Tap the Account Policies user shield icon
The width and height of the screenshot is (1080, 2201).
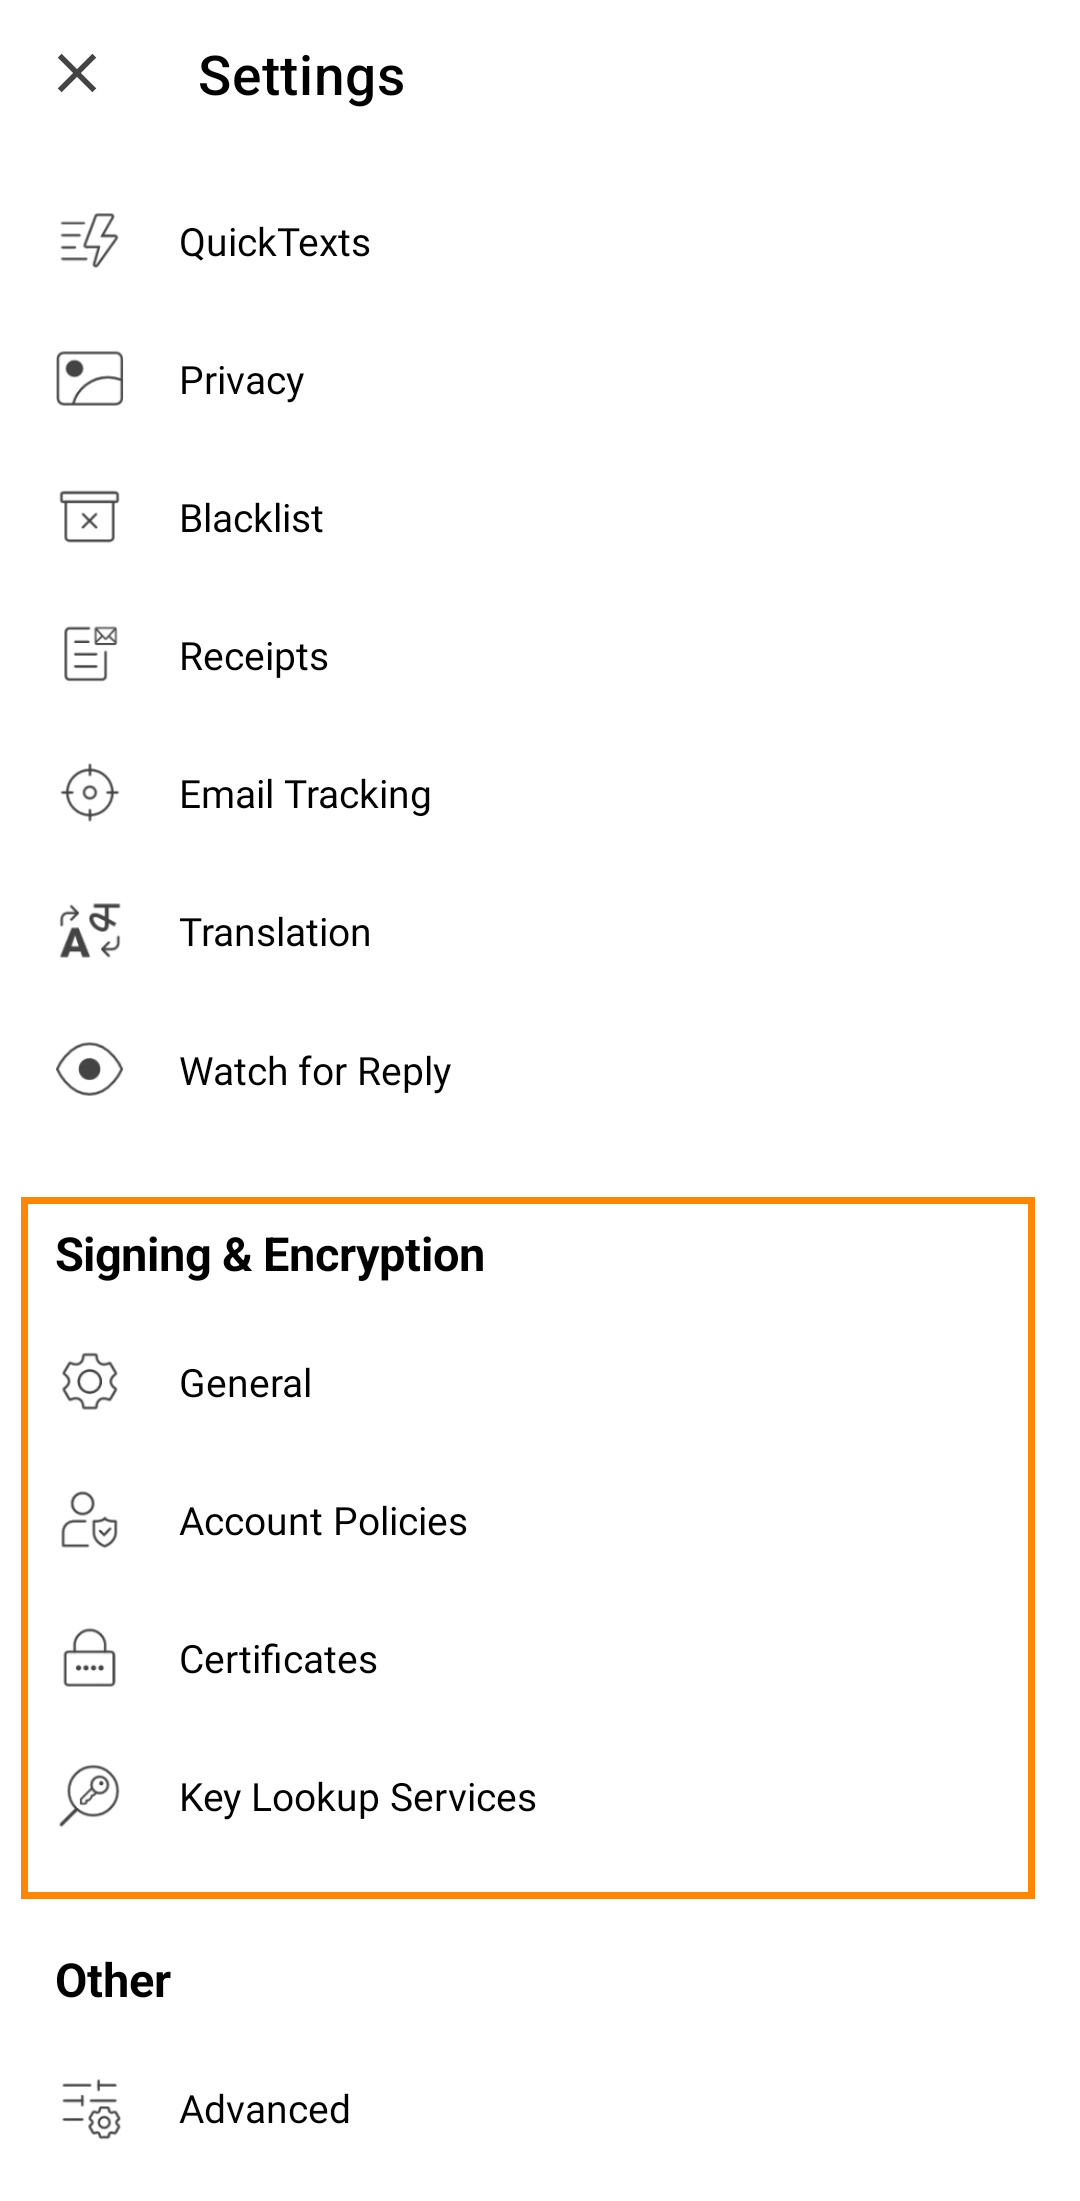coord(89,1520)
